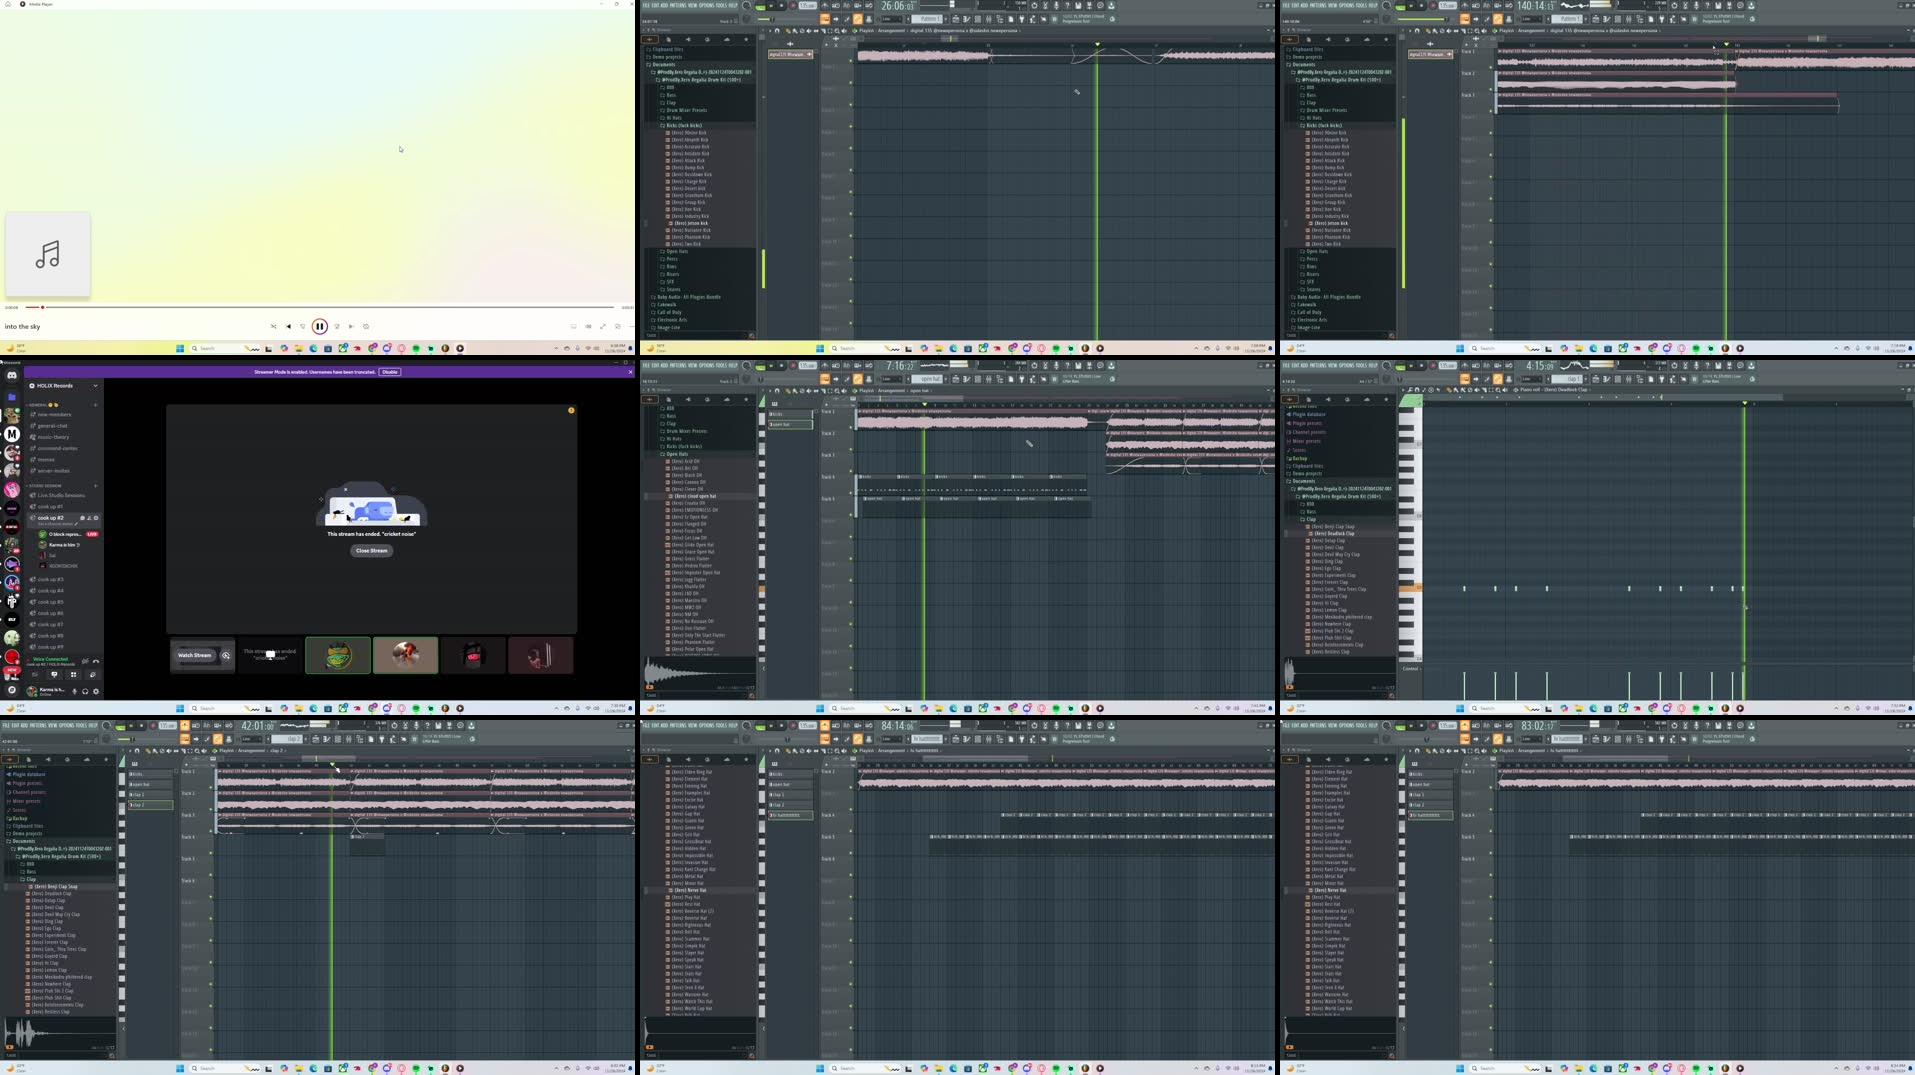Select the 'M' server icon in Discord

12,434
